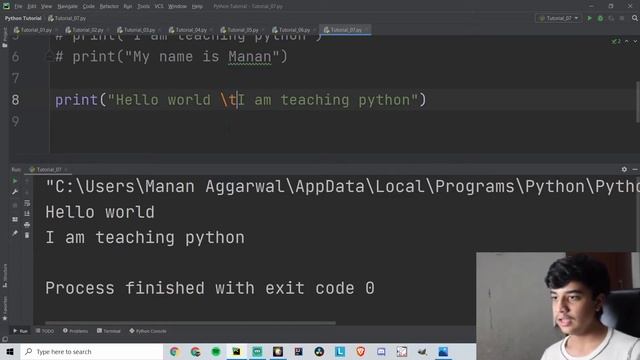
Task: Open the Favorites tool window sidebar
Action: point(5,309)
